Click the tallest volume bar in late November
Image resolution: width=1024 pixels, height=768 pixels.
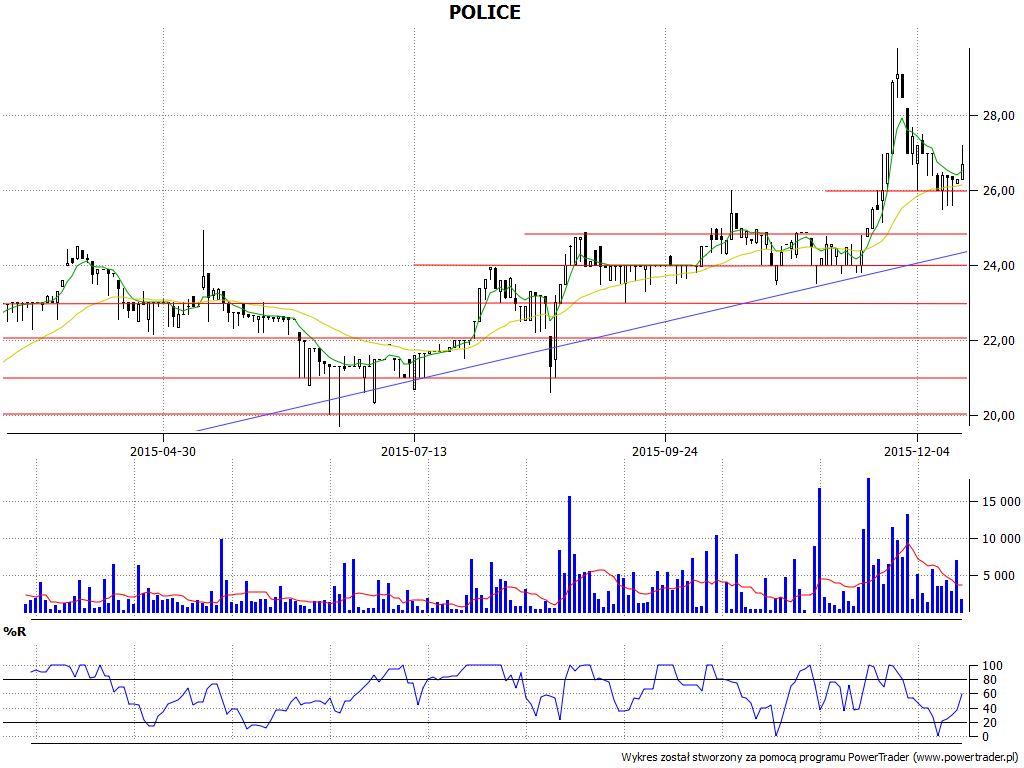pos(869,545)
